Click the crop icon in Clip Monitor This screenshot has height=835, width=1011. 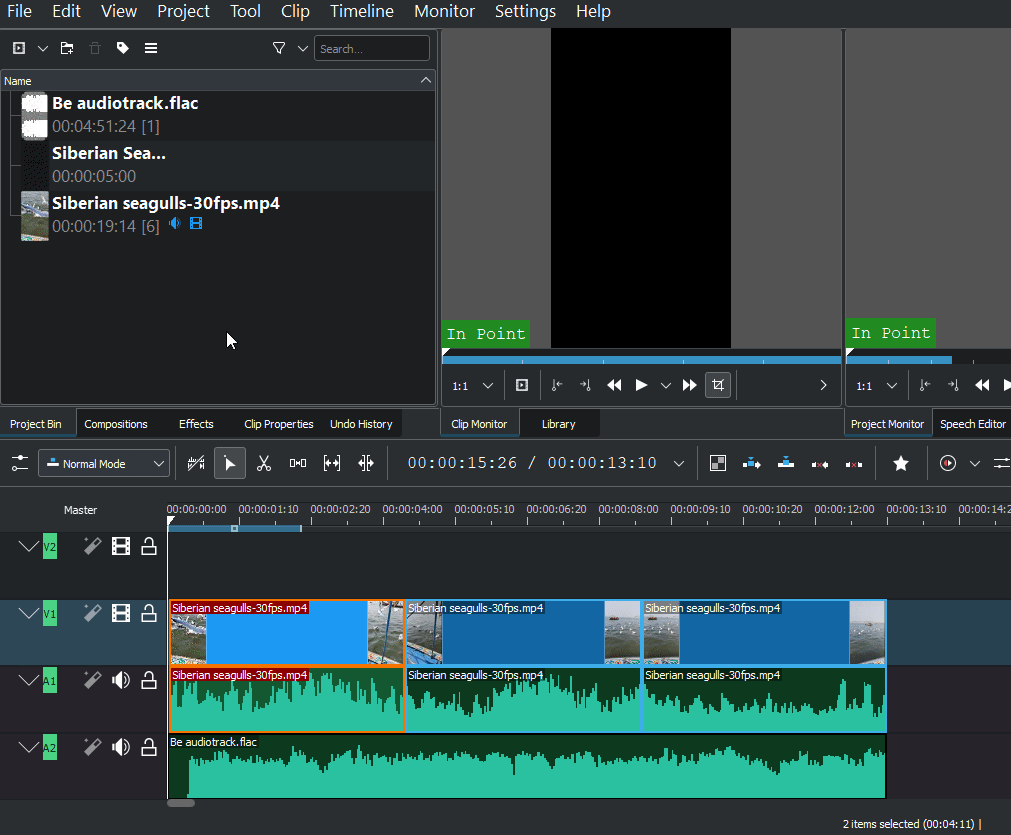[x=717, y=385]
